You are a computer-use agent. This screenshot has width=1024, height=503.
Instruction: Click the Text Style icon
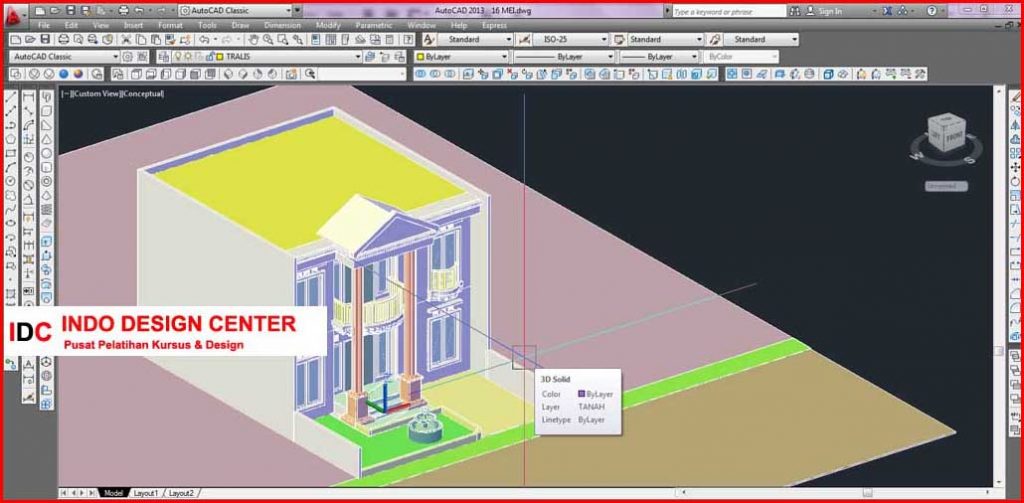point(429,40)
